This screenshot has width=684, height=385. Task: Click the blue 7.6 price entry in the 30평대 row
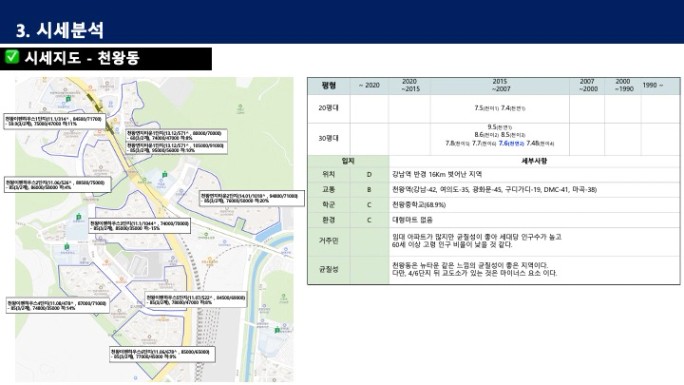pos(511,143)
